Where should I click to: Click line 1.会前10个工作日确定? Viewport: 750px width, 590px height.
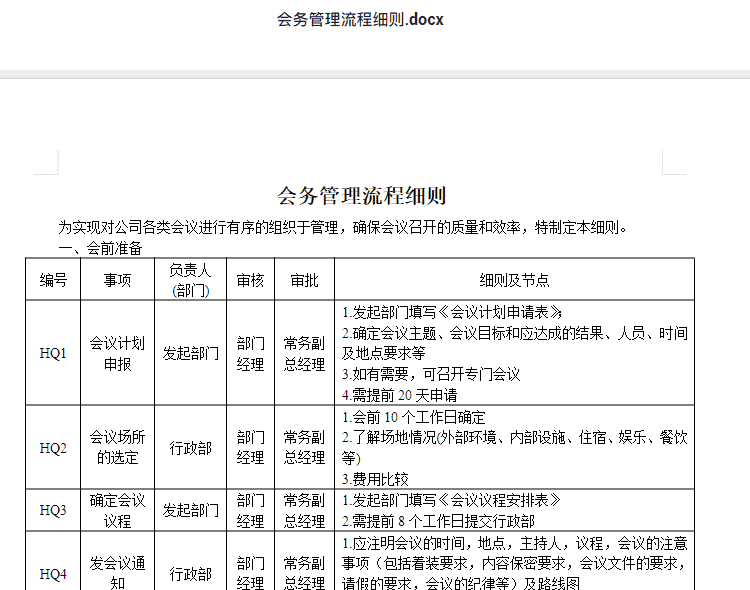pyautogui.click(x=414, y=417)
